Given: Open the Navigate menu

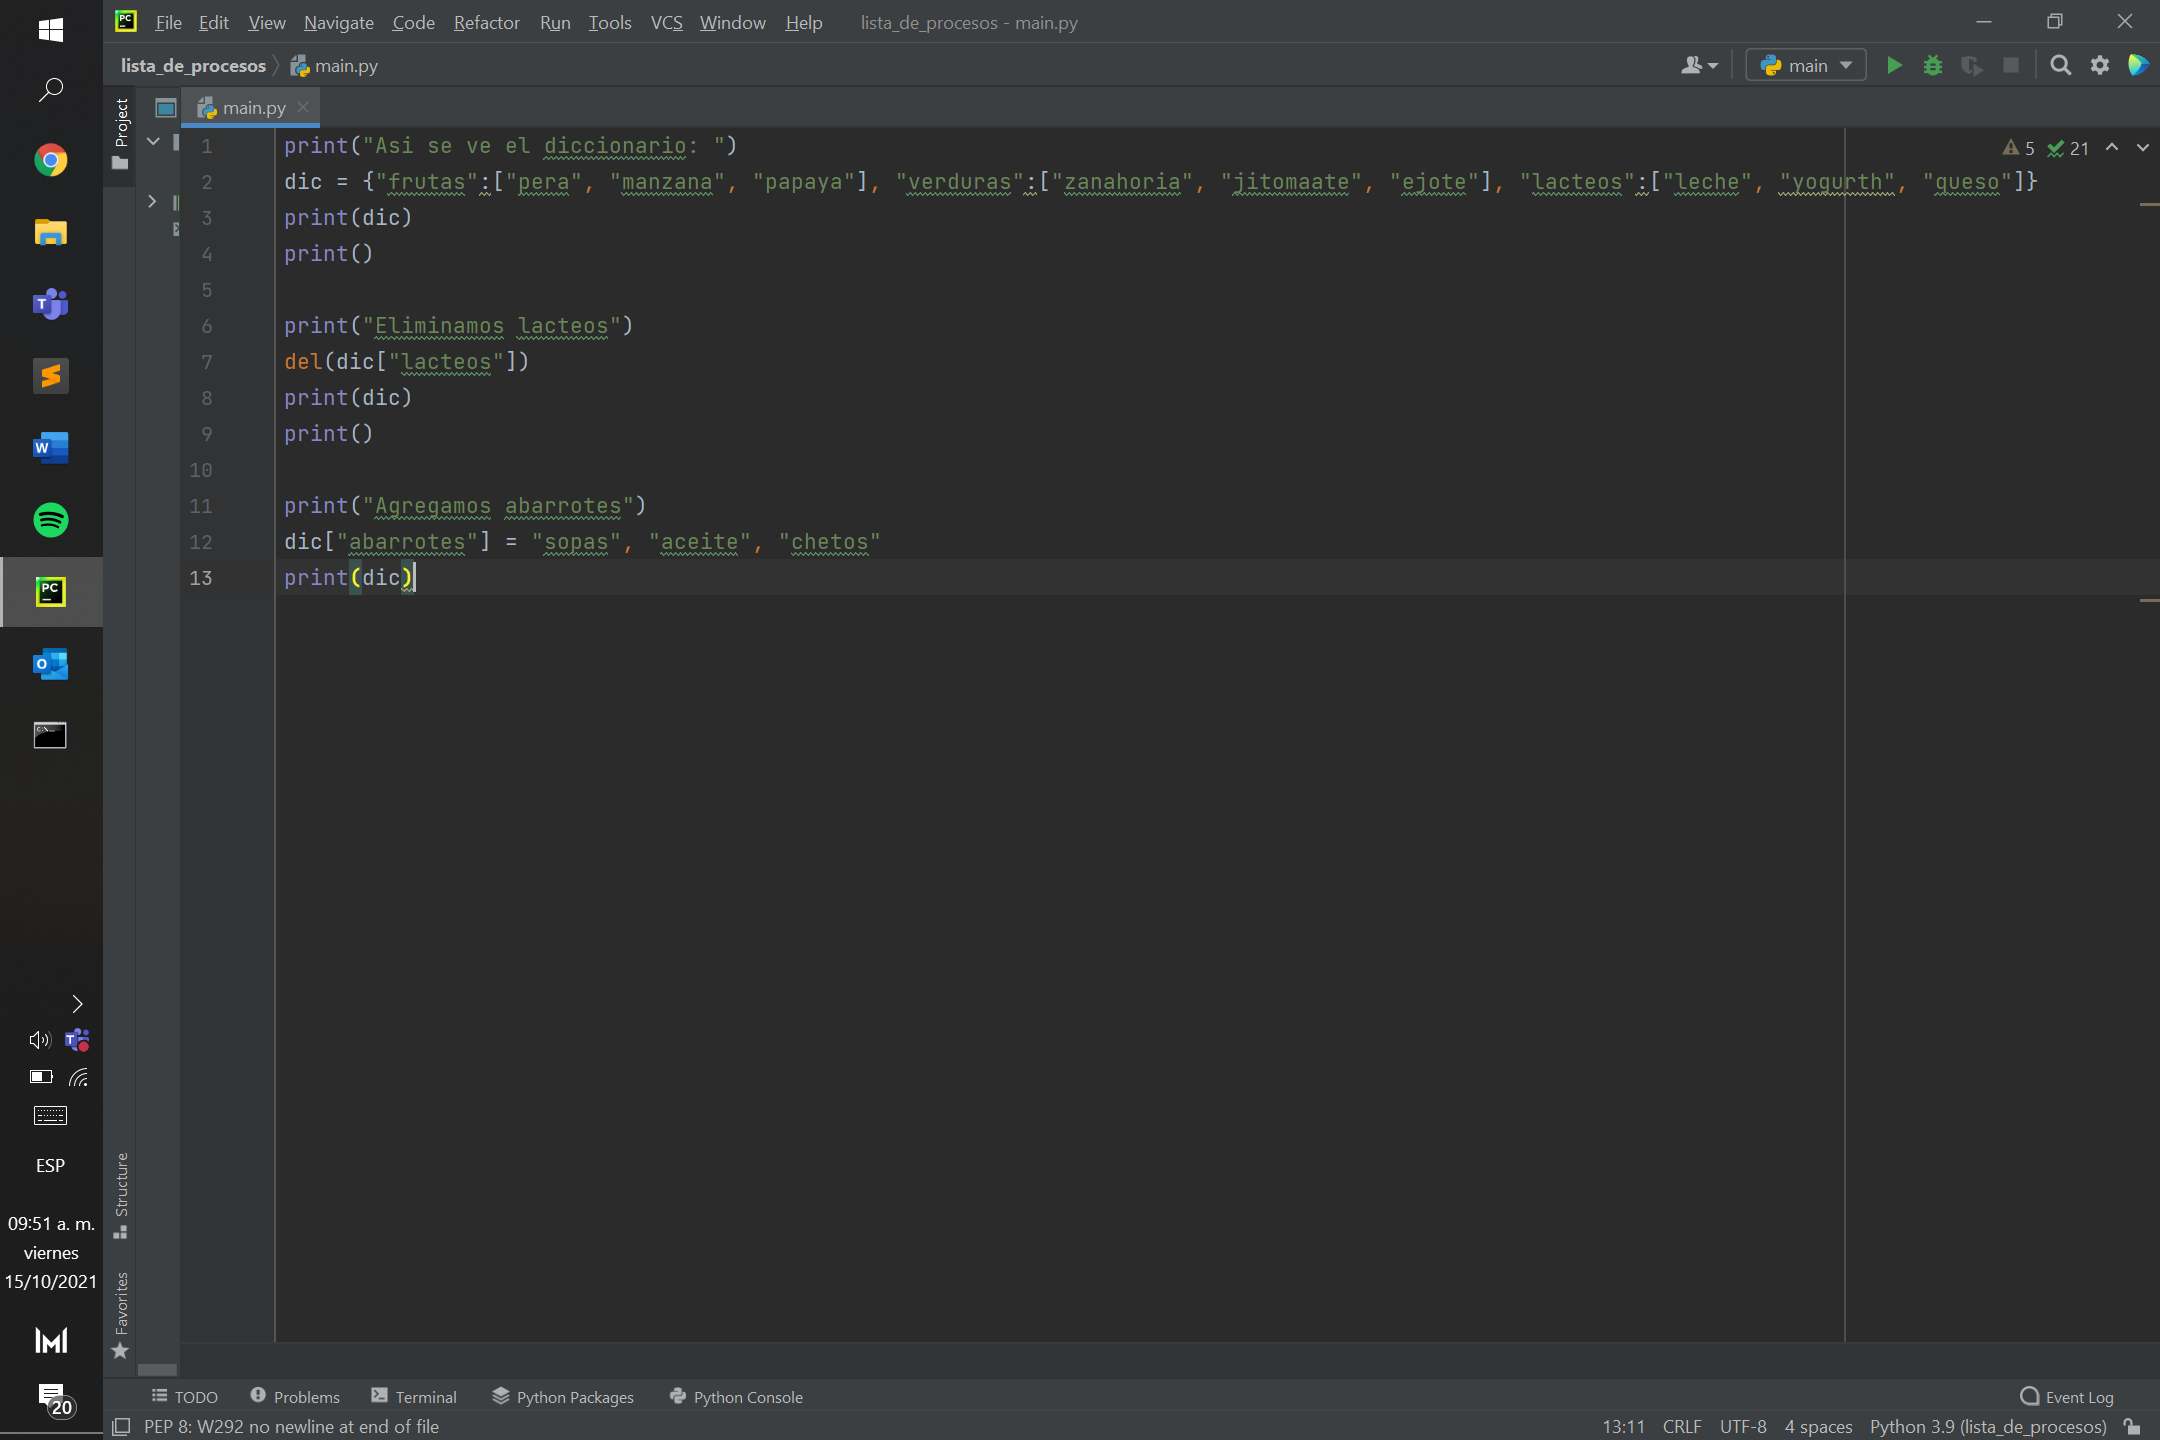Looking at the screenshot, I should click(339, 22).
